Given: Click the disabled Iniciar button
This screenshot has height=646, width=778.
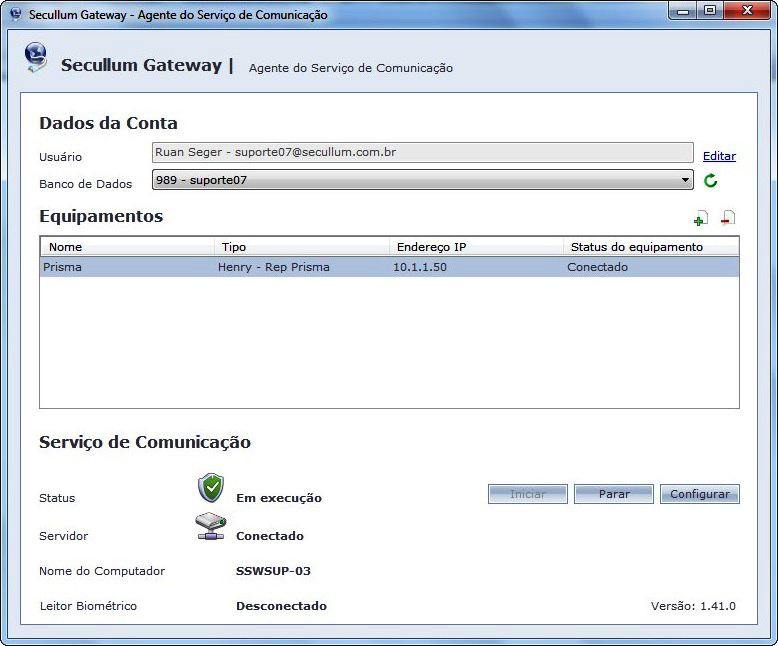Looking at the screenshot, I should coord(528,494).
